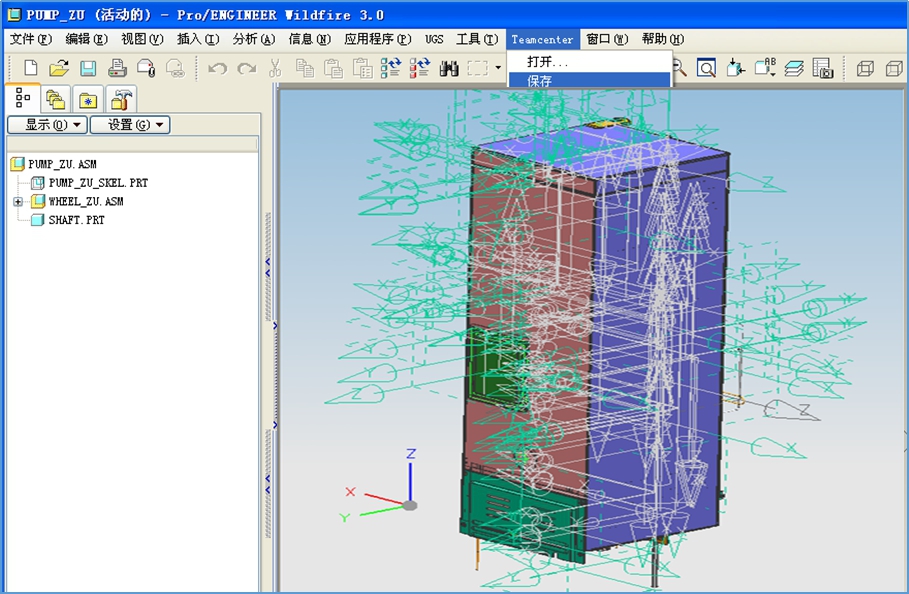
Task: Click the Open folder icon in toolbar
Action: [x=60, y=68]
